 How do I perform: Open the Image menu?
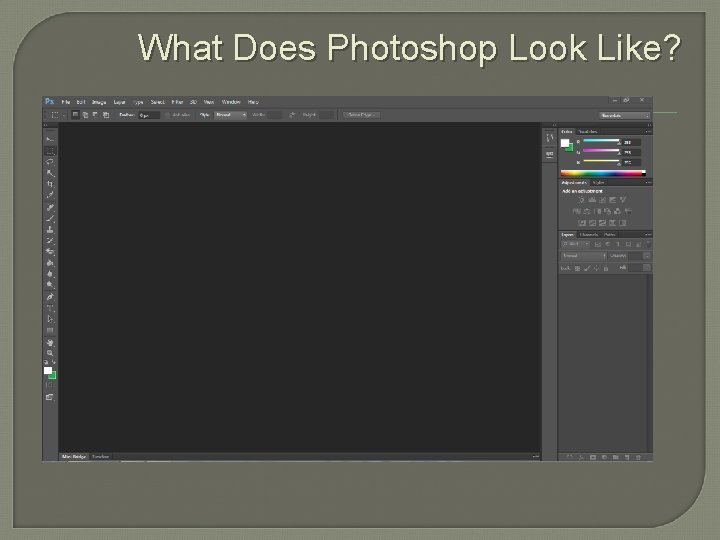pos(99,102)
